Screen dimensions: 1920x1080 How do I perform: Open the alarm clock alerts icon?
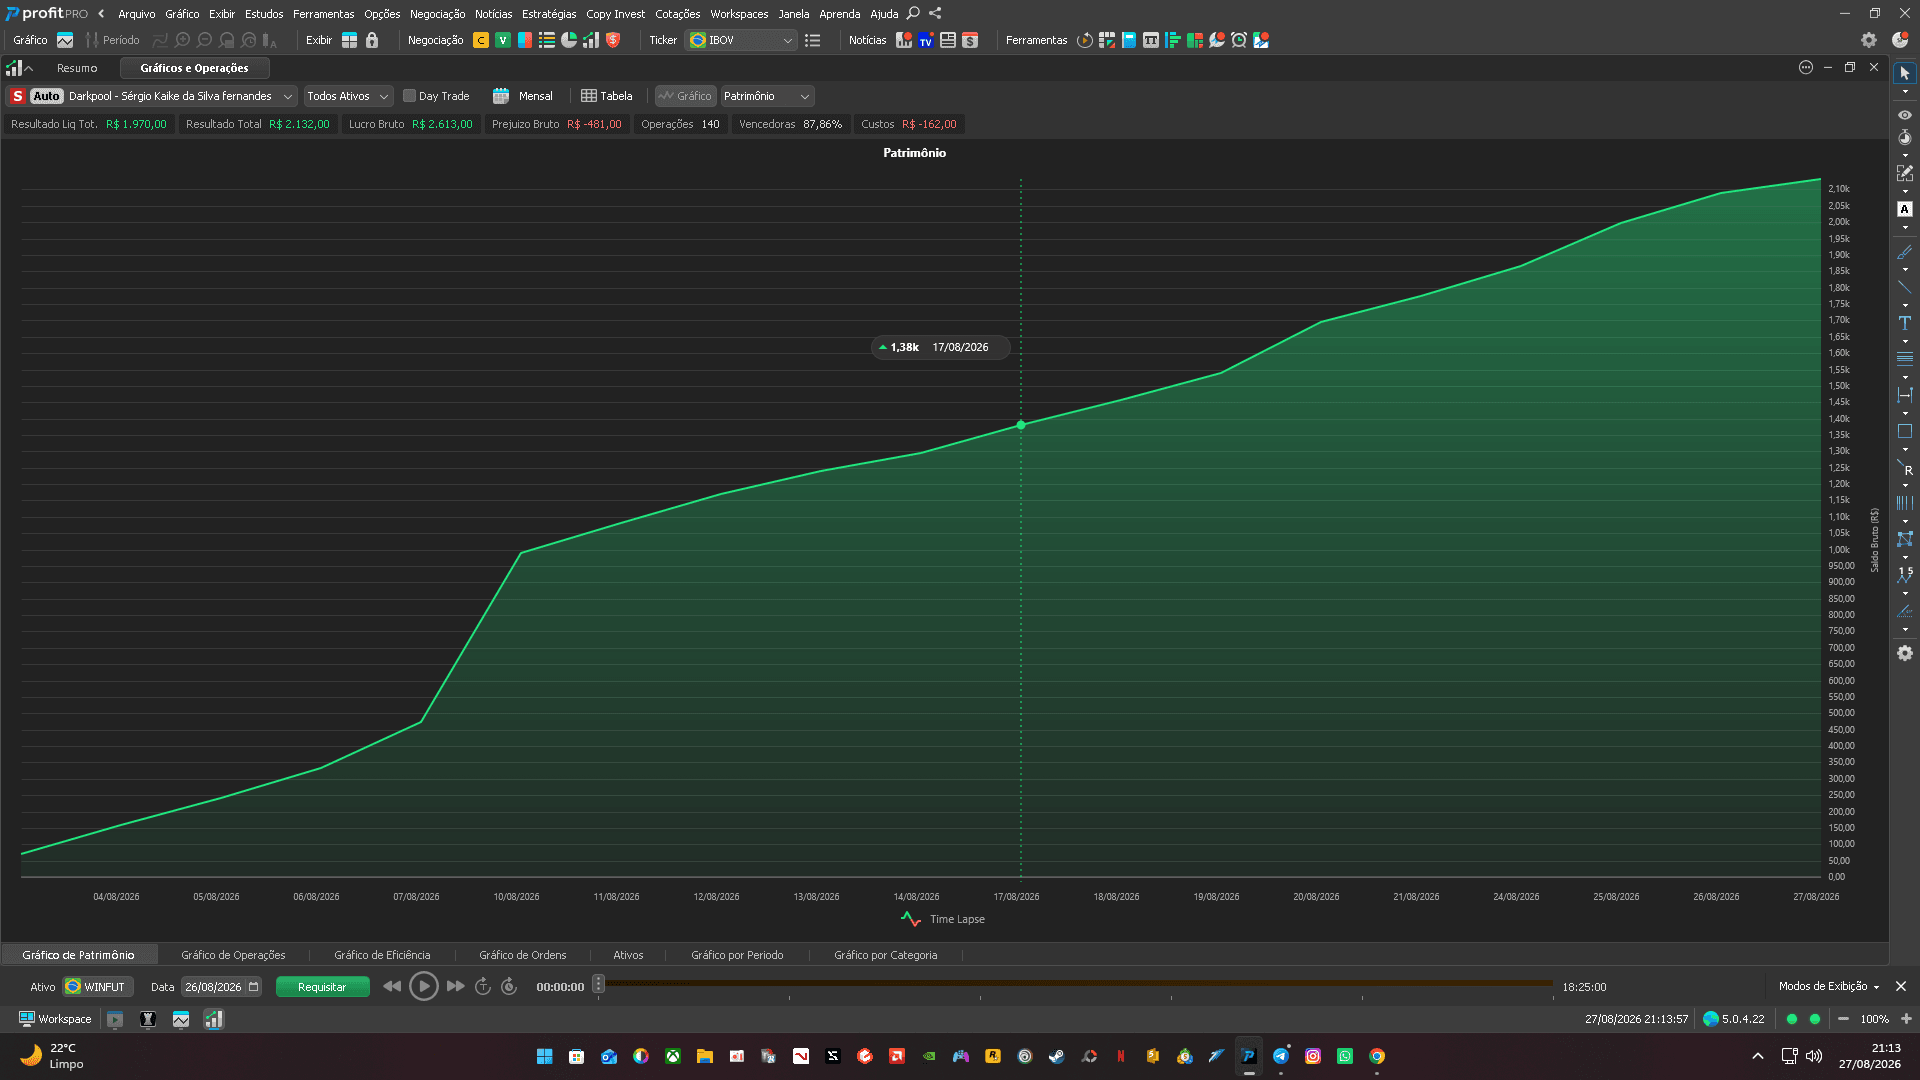(1239, 40)
